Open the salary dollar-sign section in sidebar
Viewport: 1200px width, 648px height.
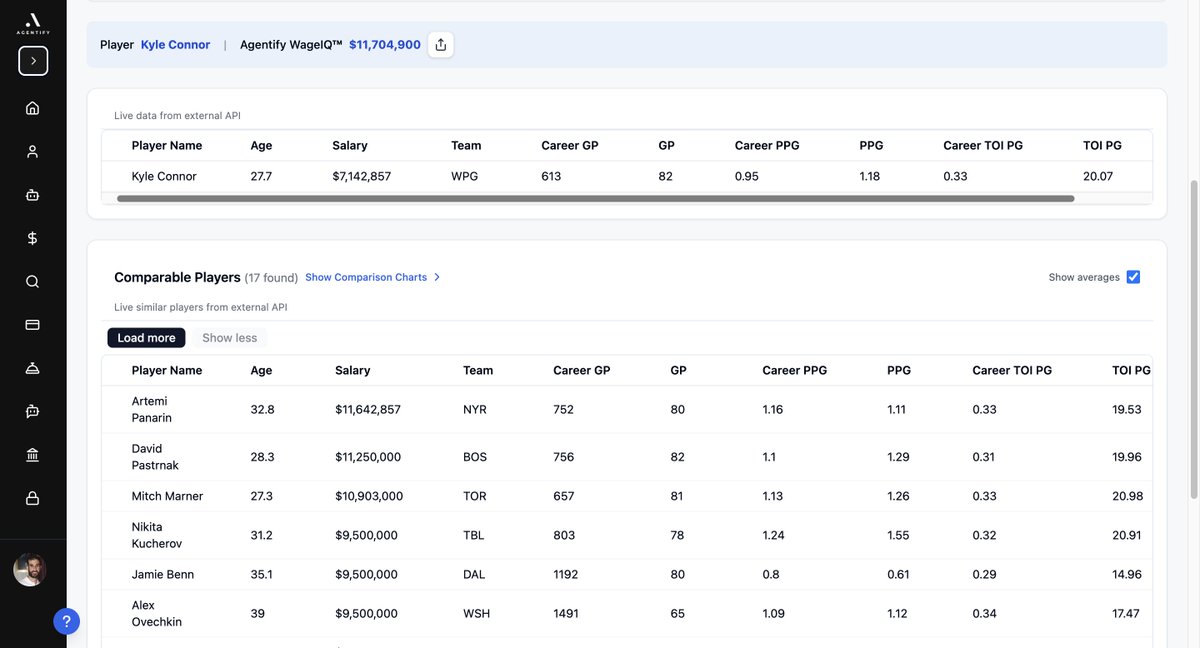[31, 237]
